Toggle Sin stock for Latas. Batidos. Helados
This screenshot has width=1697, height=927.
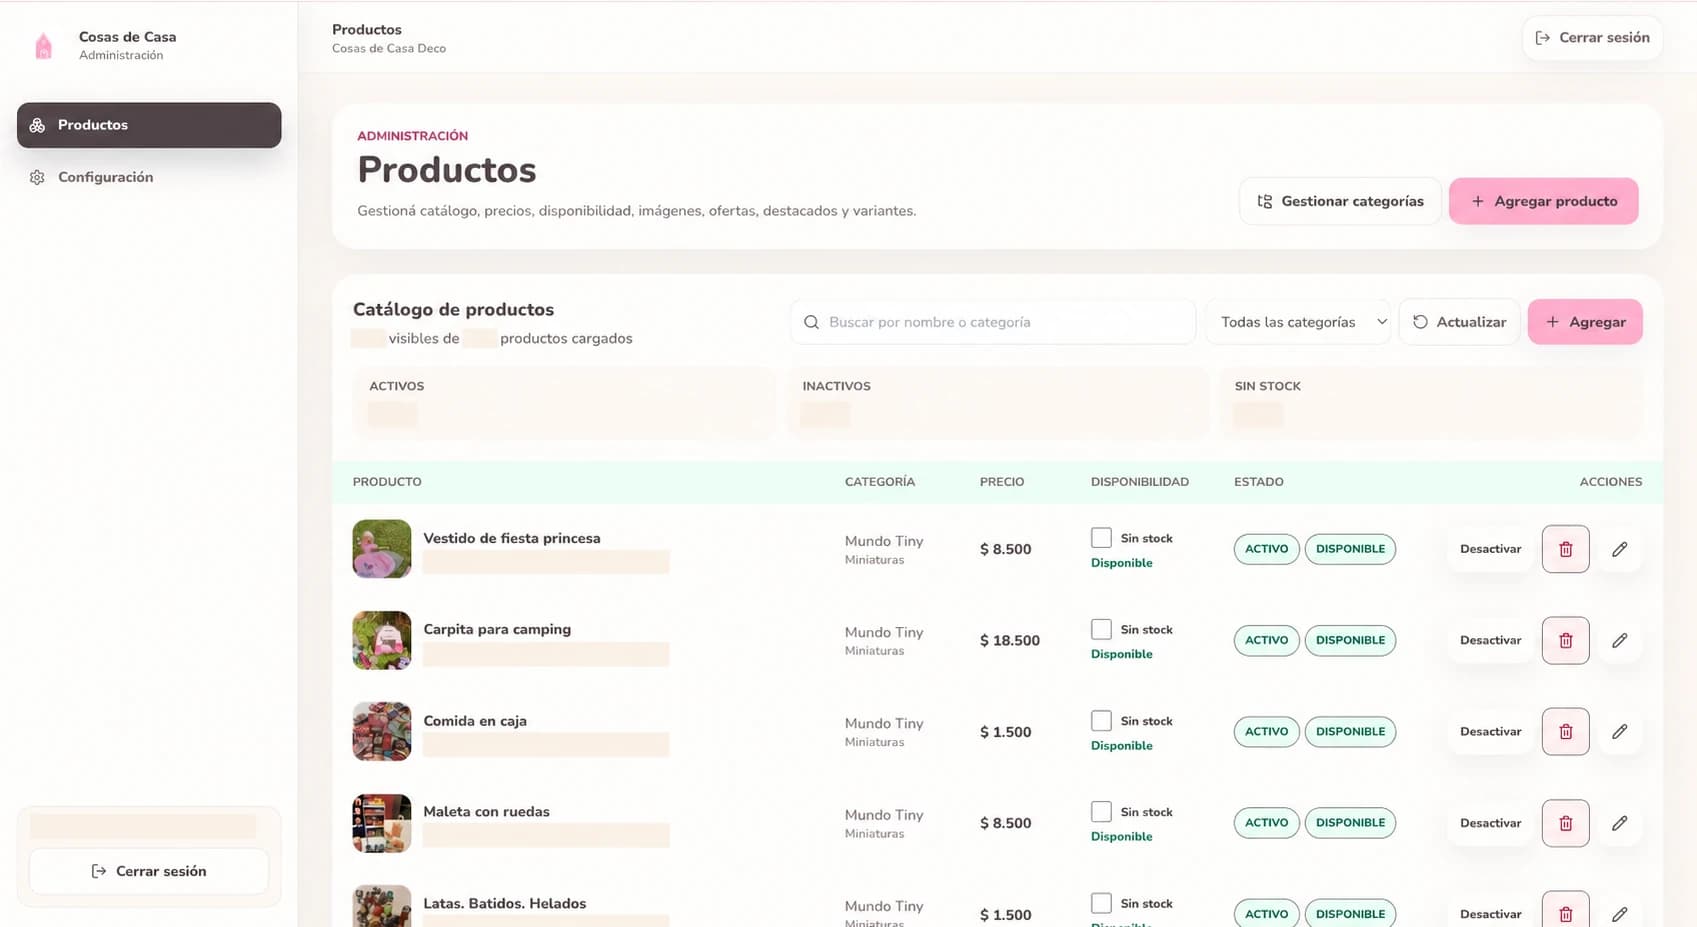(1101, 903)
